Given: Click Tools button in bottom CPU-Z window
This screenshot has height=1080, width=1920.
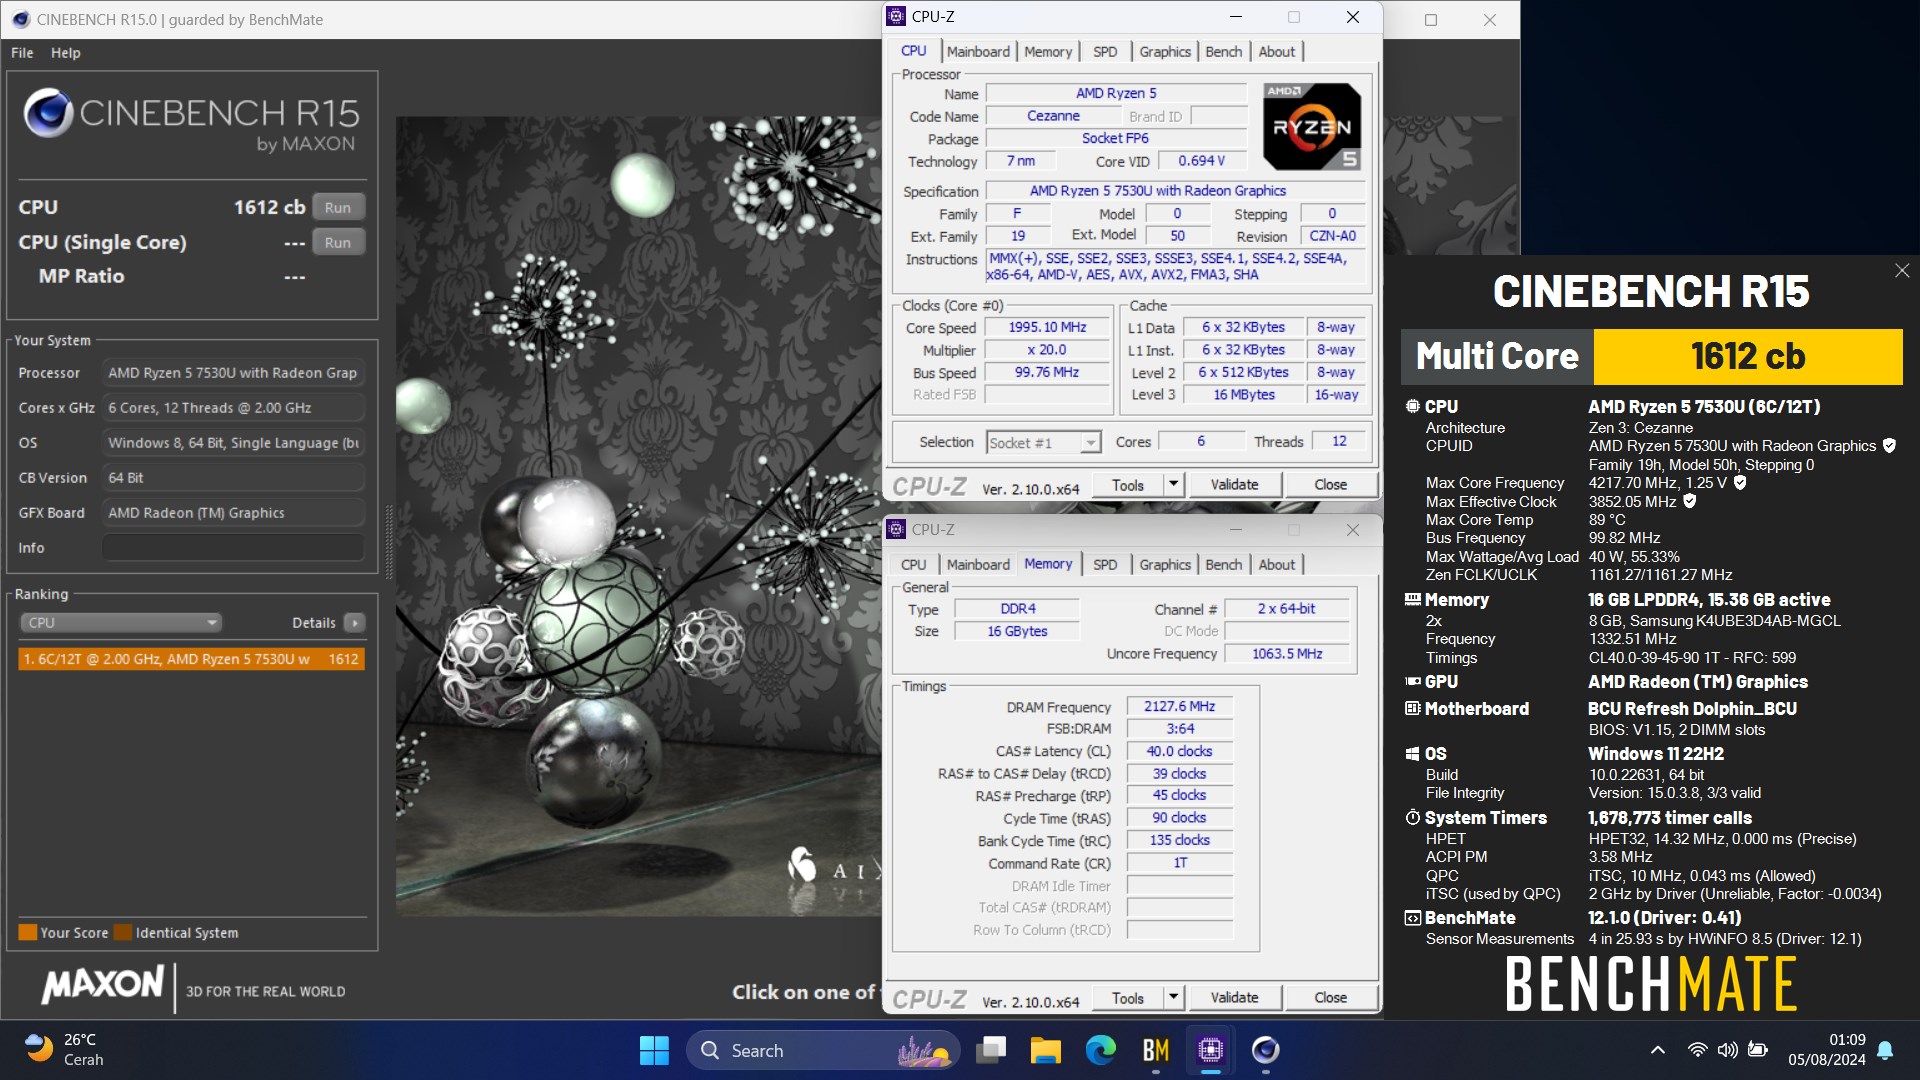Looking at the screenshot, I should pos(1127,998).
